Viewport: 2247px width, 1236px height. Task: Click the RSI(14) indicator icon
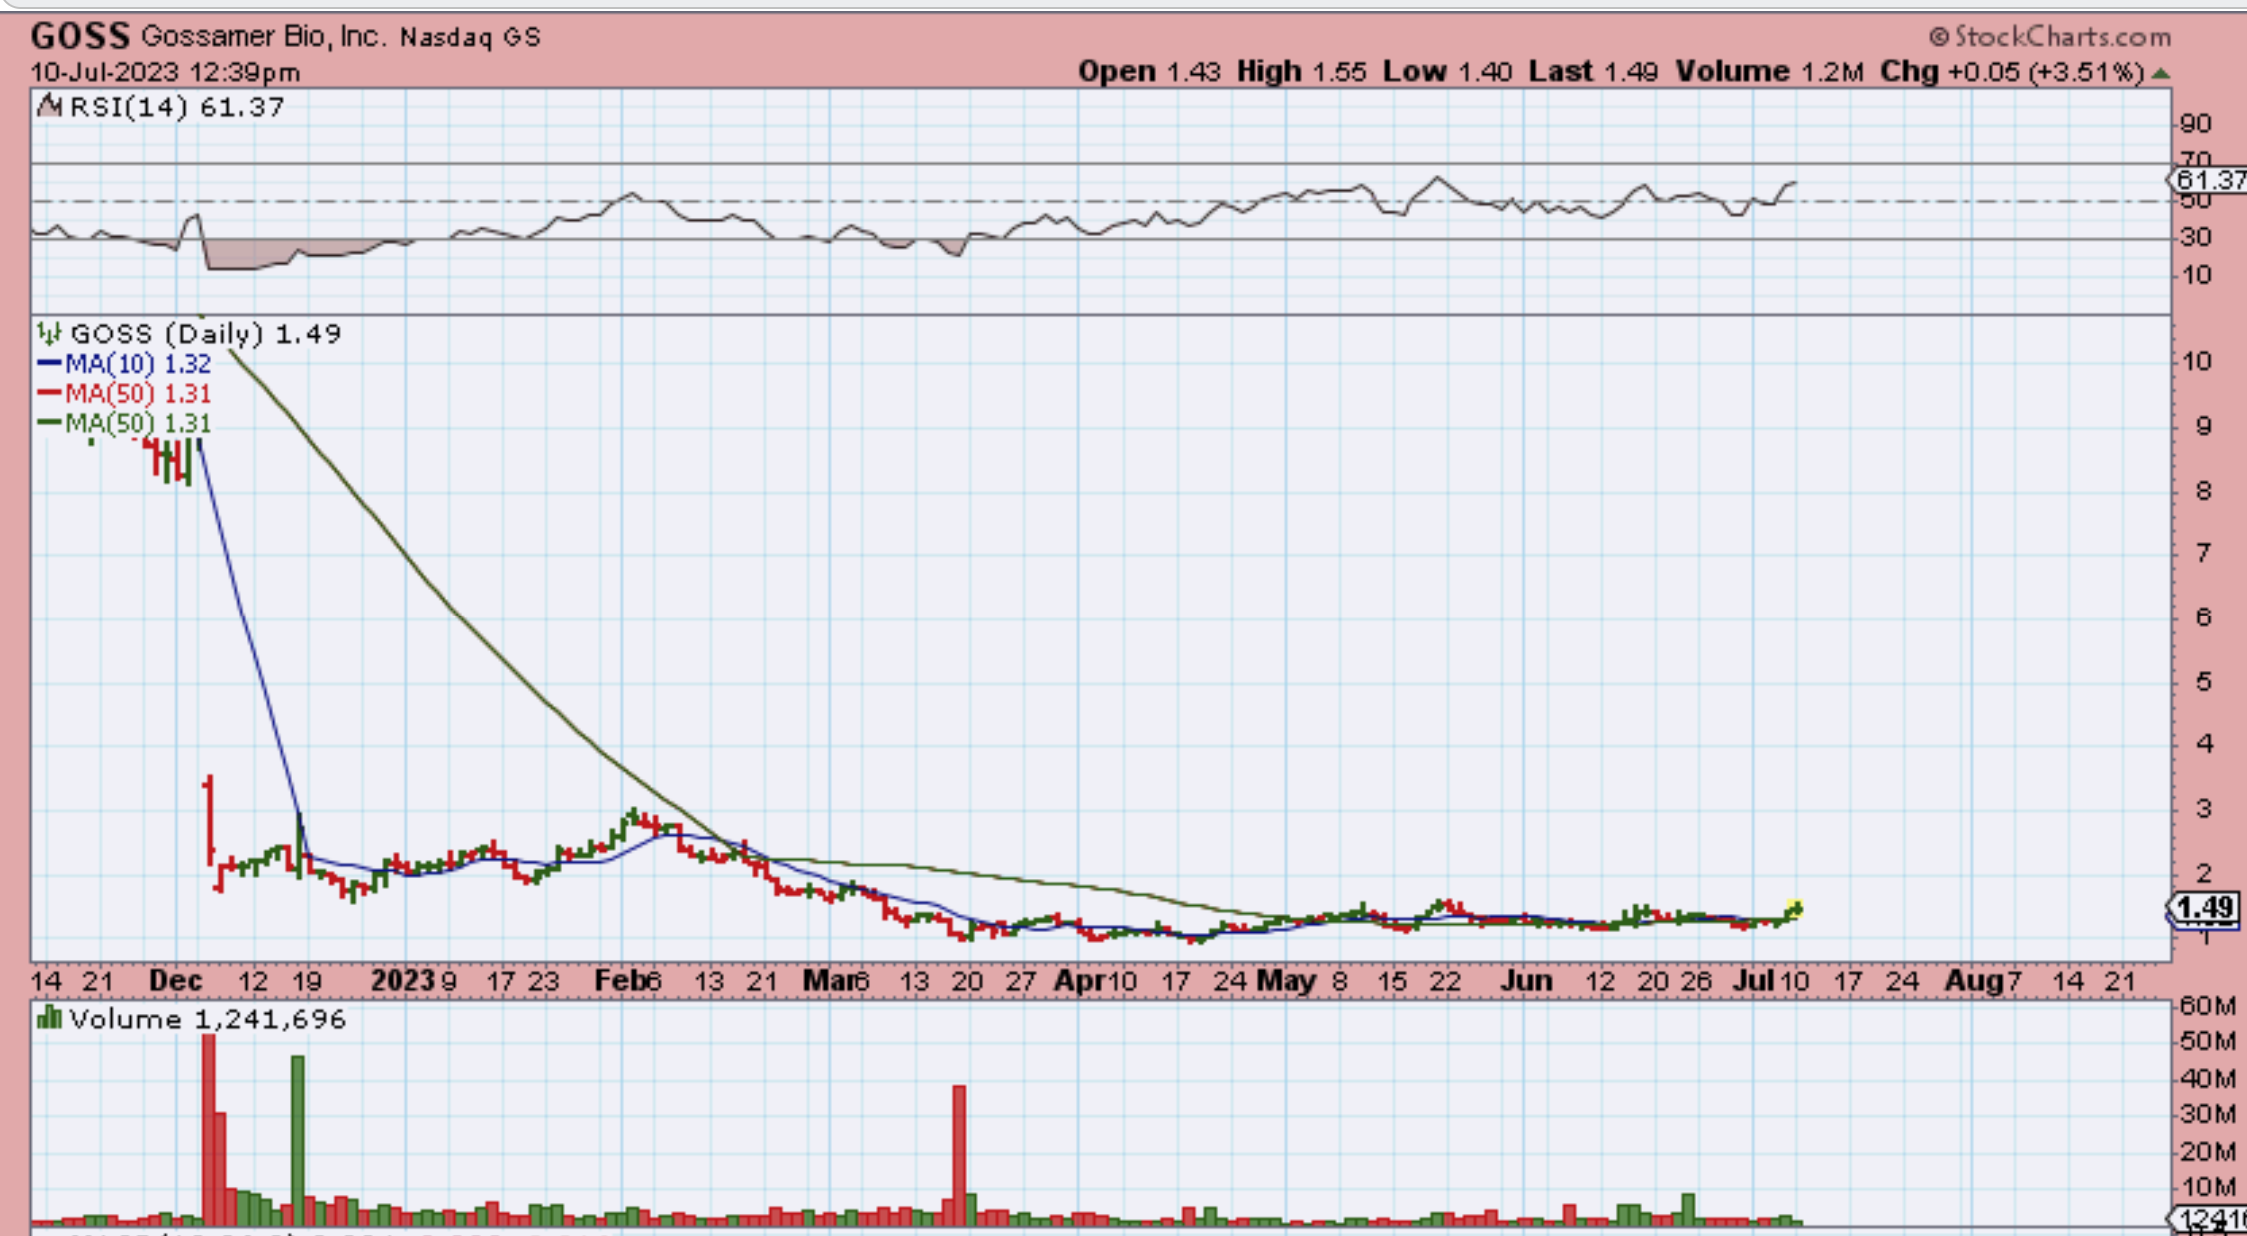tap(50, 105)
